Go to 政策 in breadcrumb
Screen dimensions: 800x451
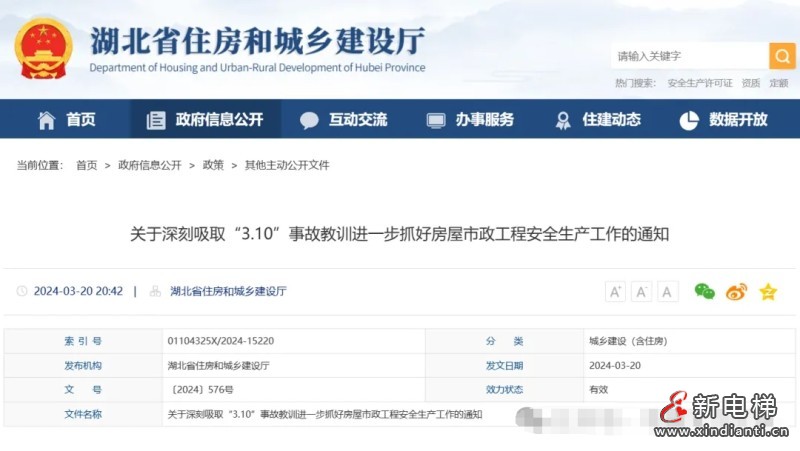pos(213,165)
